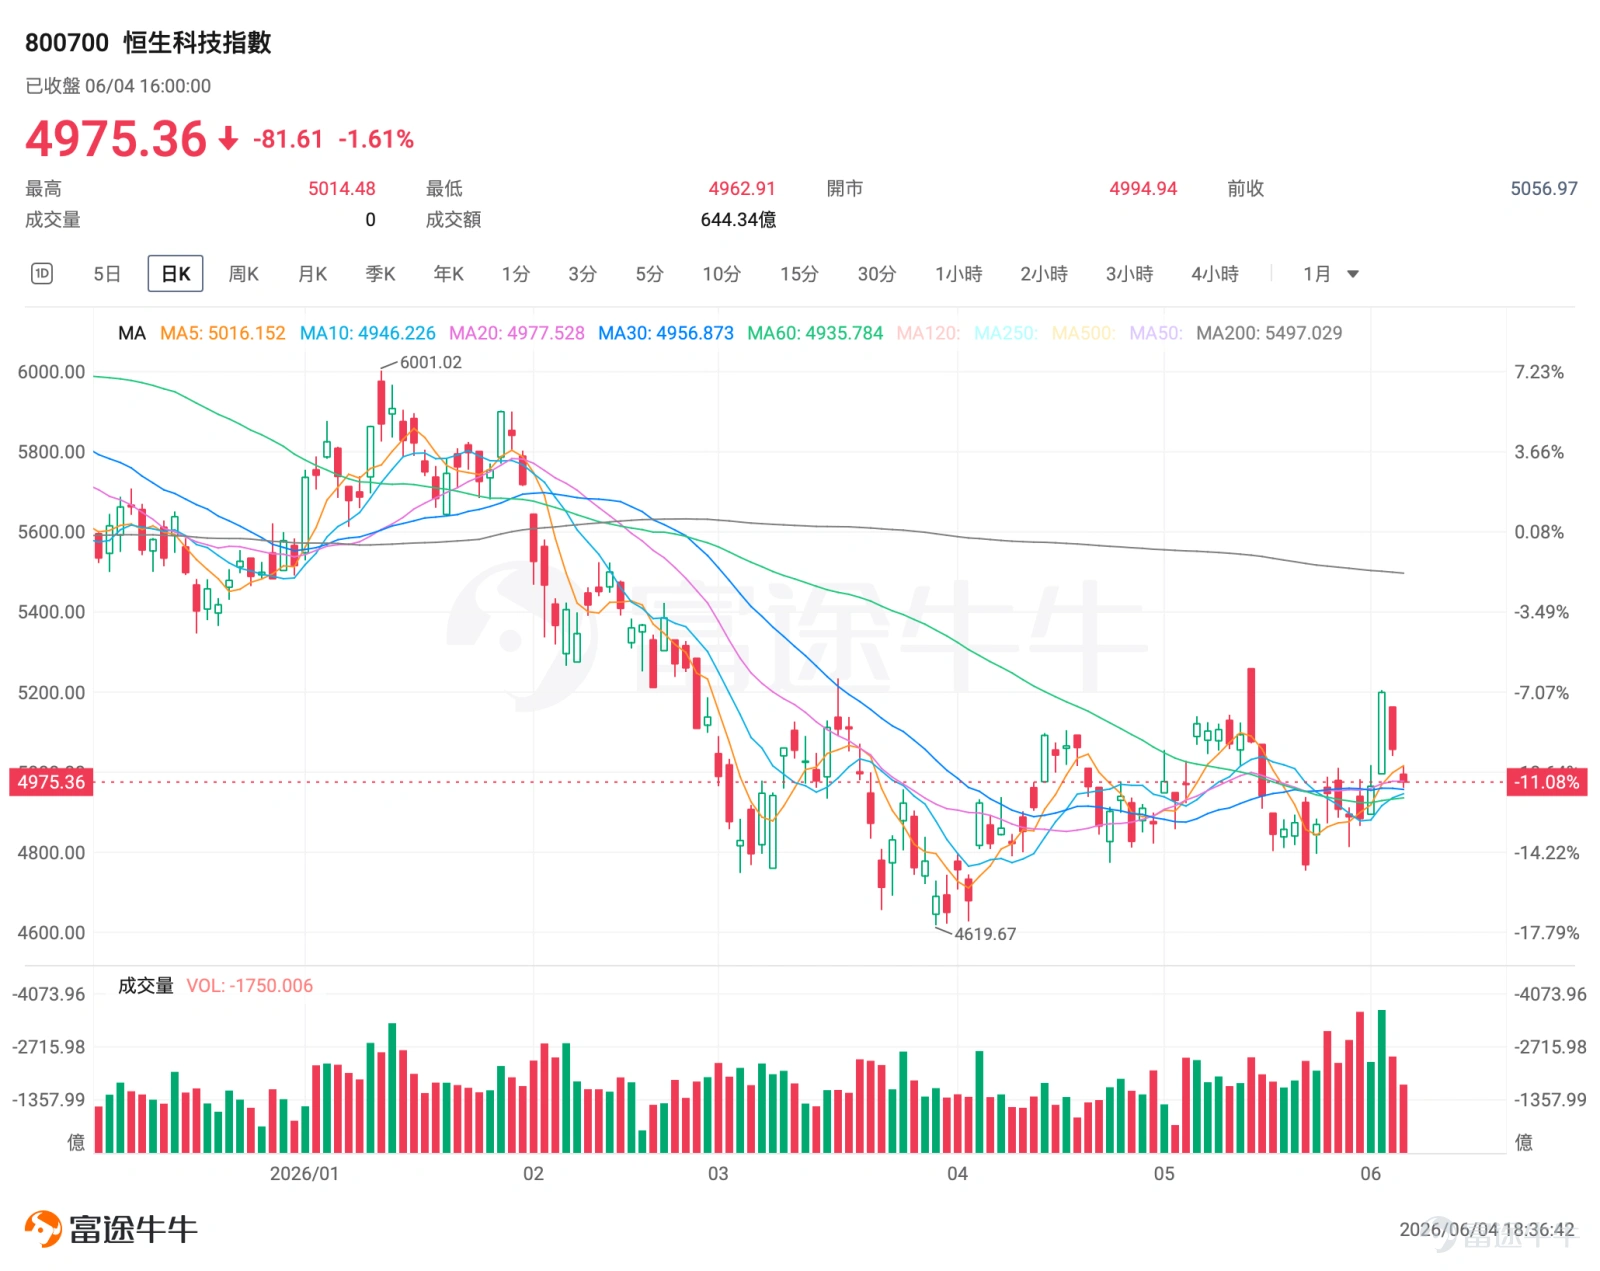Expand the 1月 range dropdown
Viewport: 1600px width, 1271px height.
[1331, 274]
